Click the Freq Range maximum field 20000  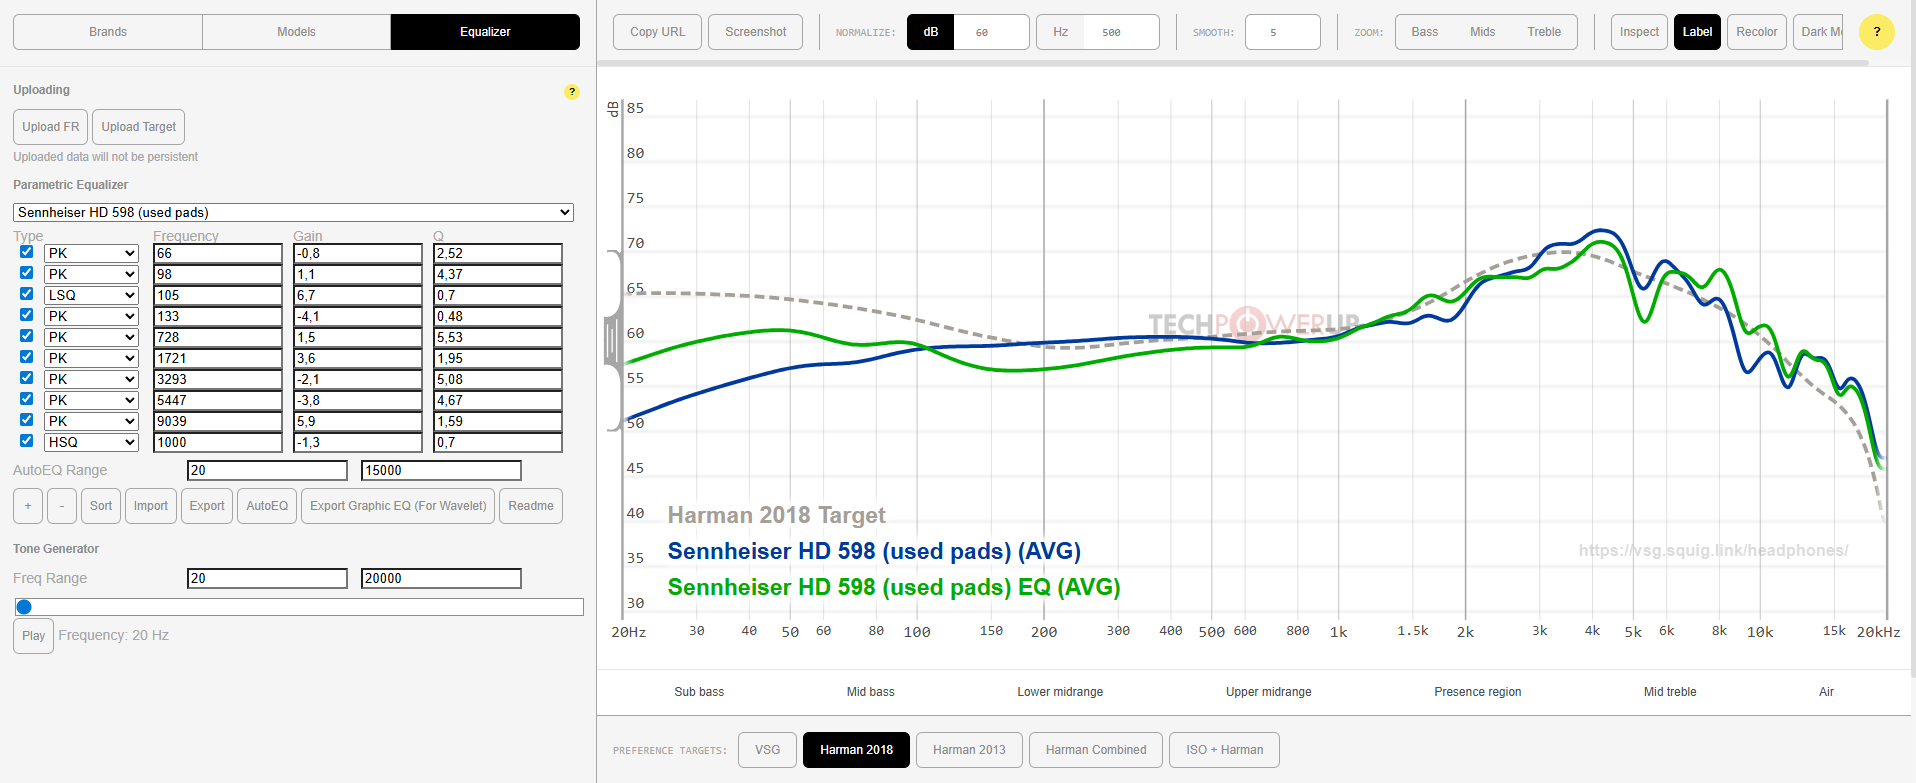(x=441, y=578)
